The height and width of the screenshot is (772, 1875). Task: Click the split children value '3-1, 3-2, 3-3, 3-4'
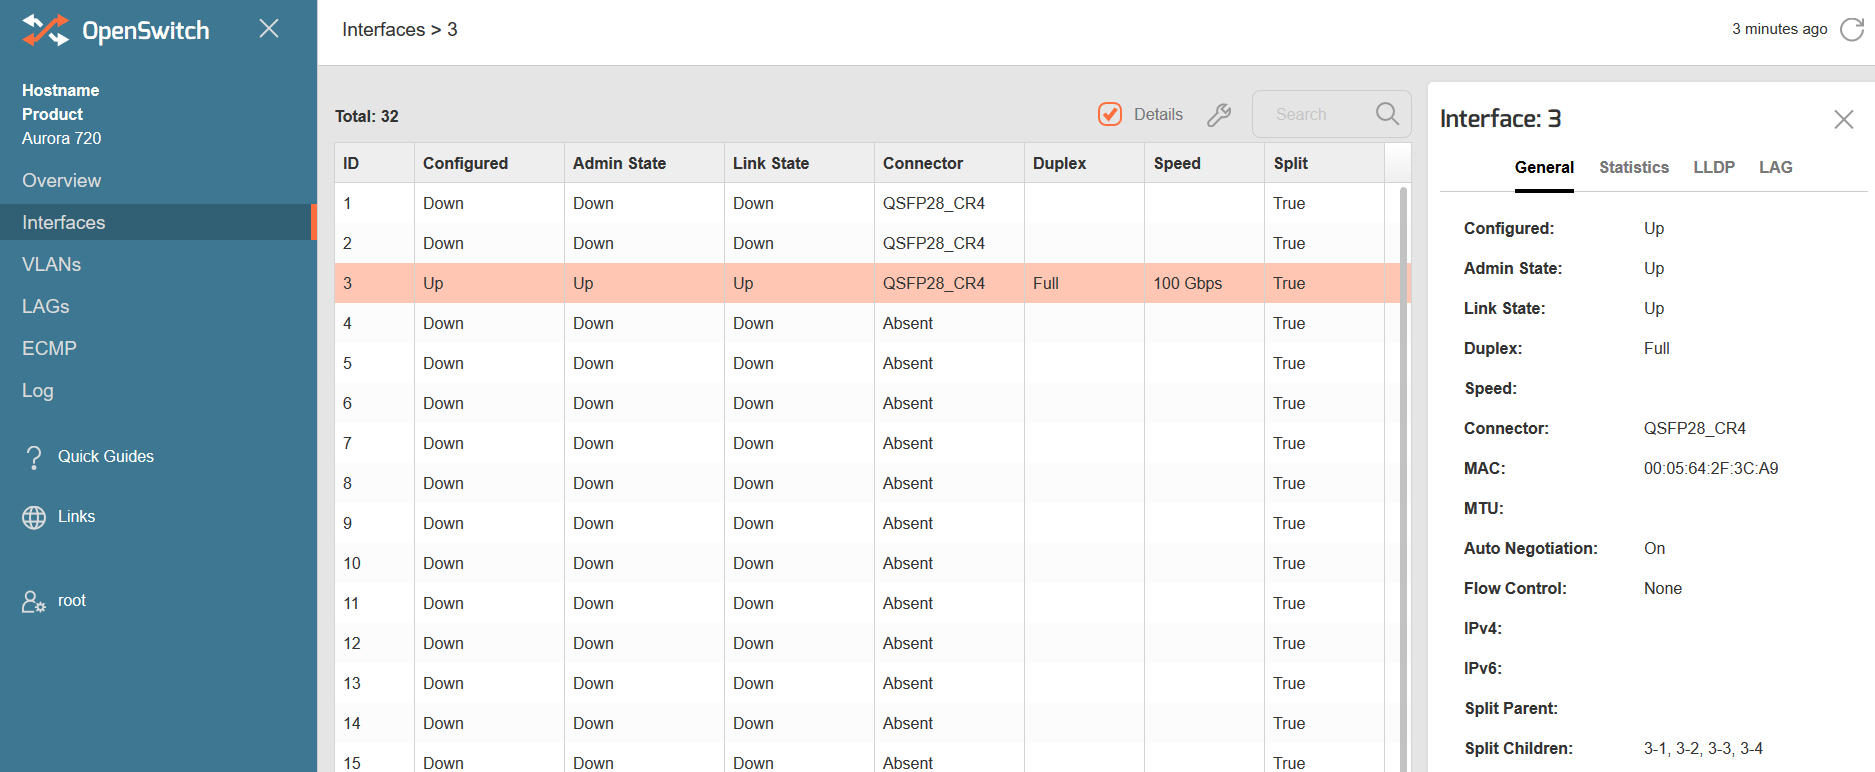pos(1703,748)
